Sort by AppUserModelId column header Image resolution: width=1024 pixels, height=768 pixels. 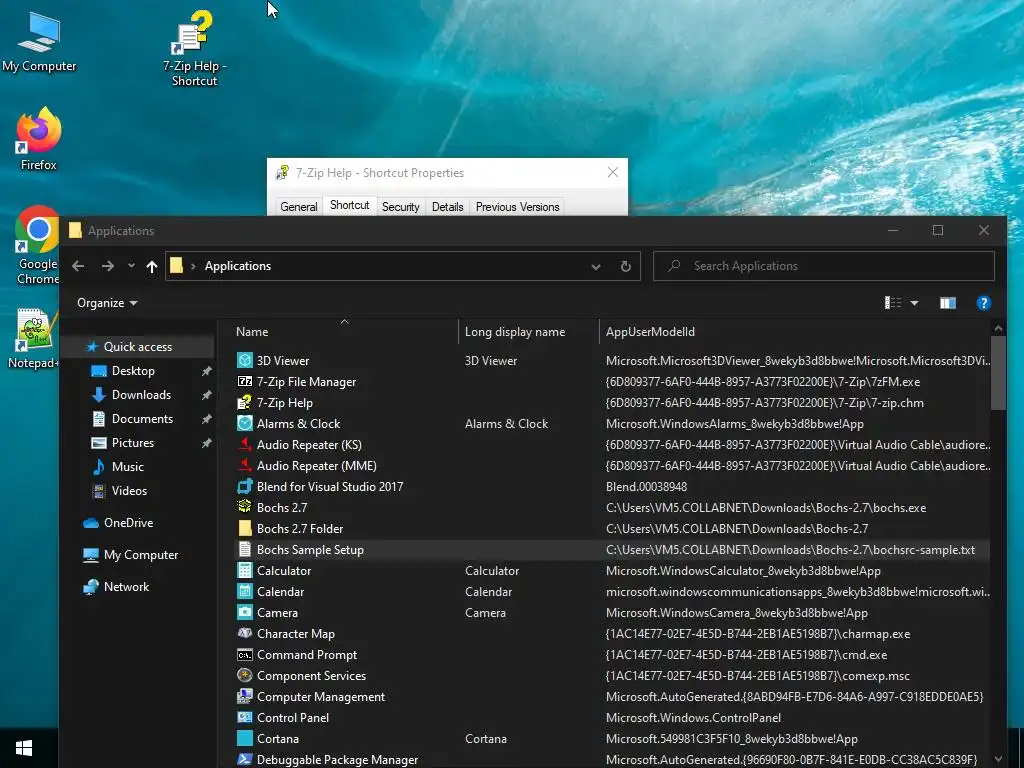(794, 332)
